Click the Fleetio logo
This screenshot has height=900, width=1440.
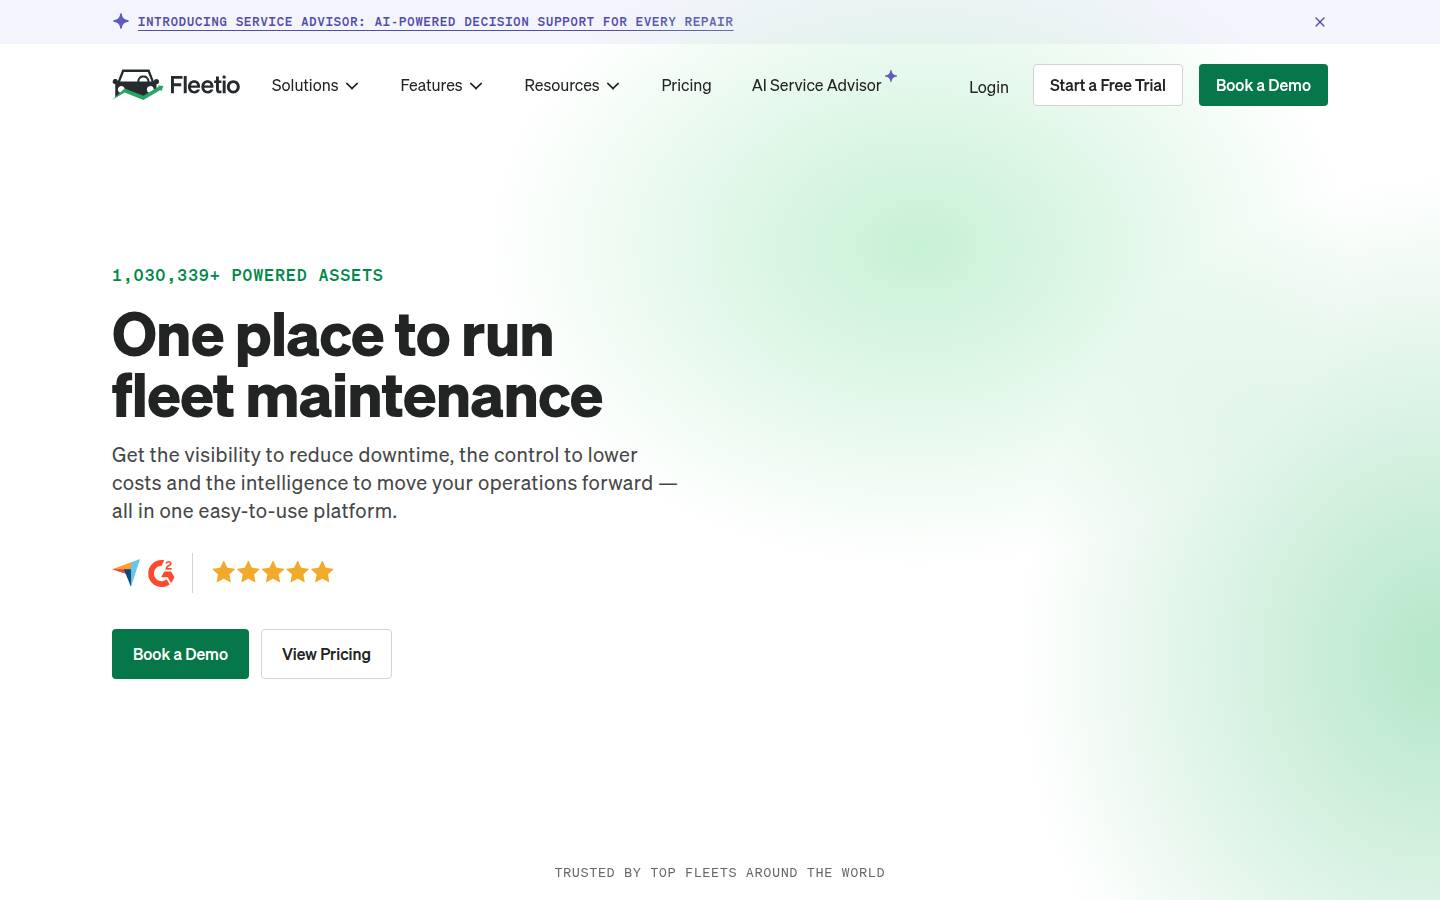pyautogui.click(x=176, y=85)
